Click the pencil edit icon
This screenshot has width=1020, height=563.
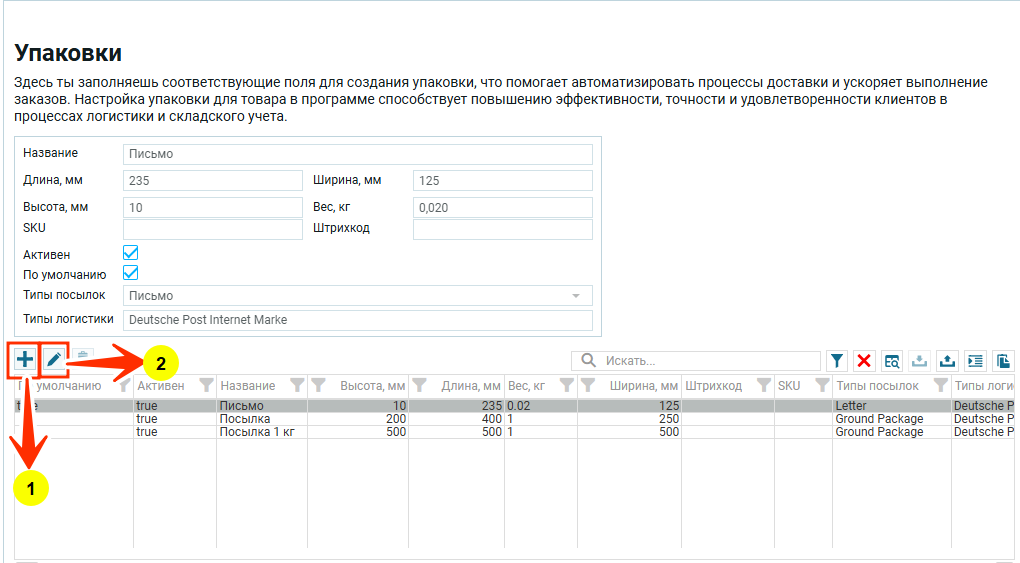53,359
